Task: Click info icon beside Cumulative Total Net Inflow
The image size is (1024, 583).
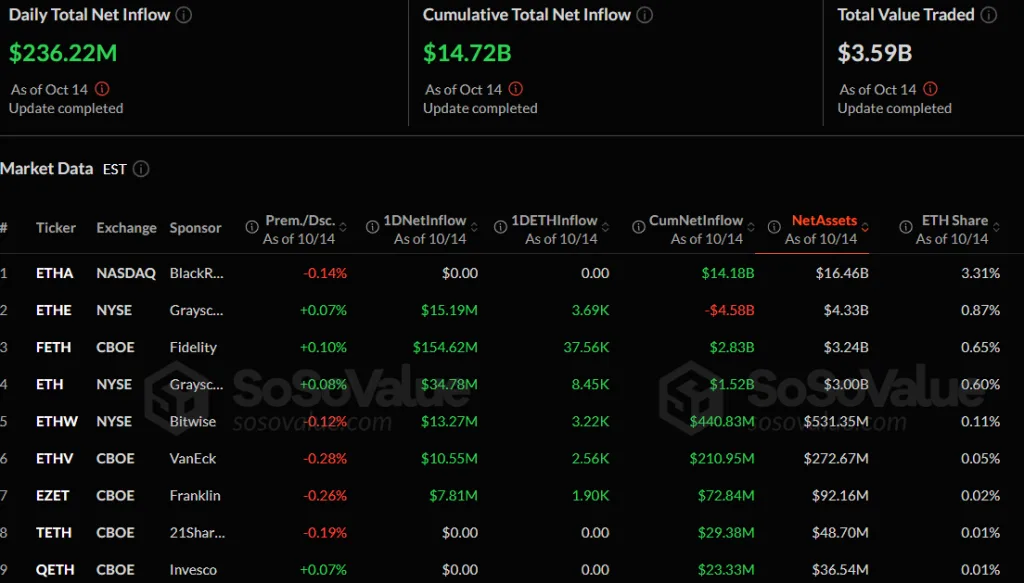Action: pos(645,15)
